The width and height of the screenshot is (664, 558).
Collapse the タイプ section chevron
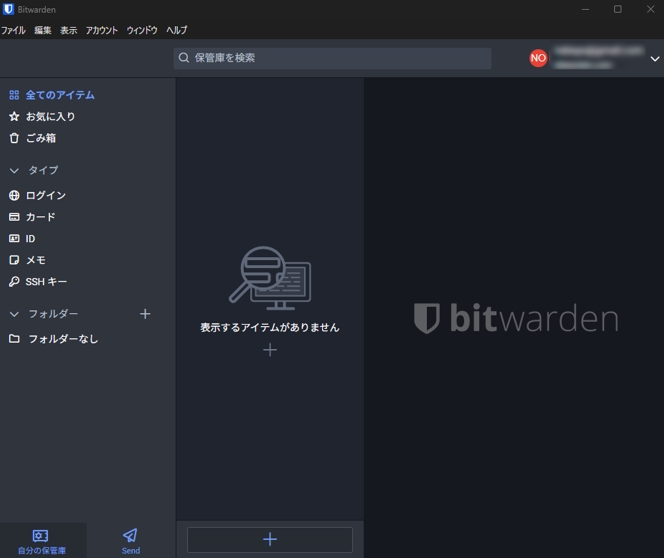click(14, 171)
